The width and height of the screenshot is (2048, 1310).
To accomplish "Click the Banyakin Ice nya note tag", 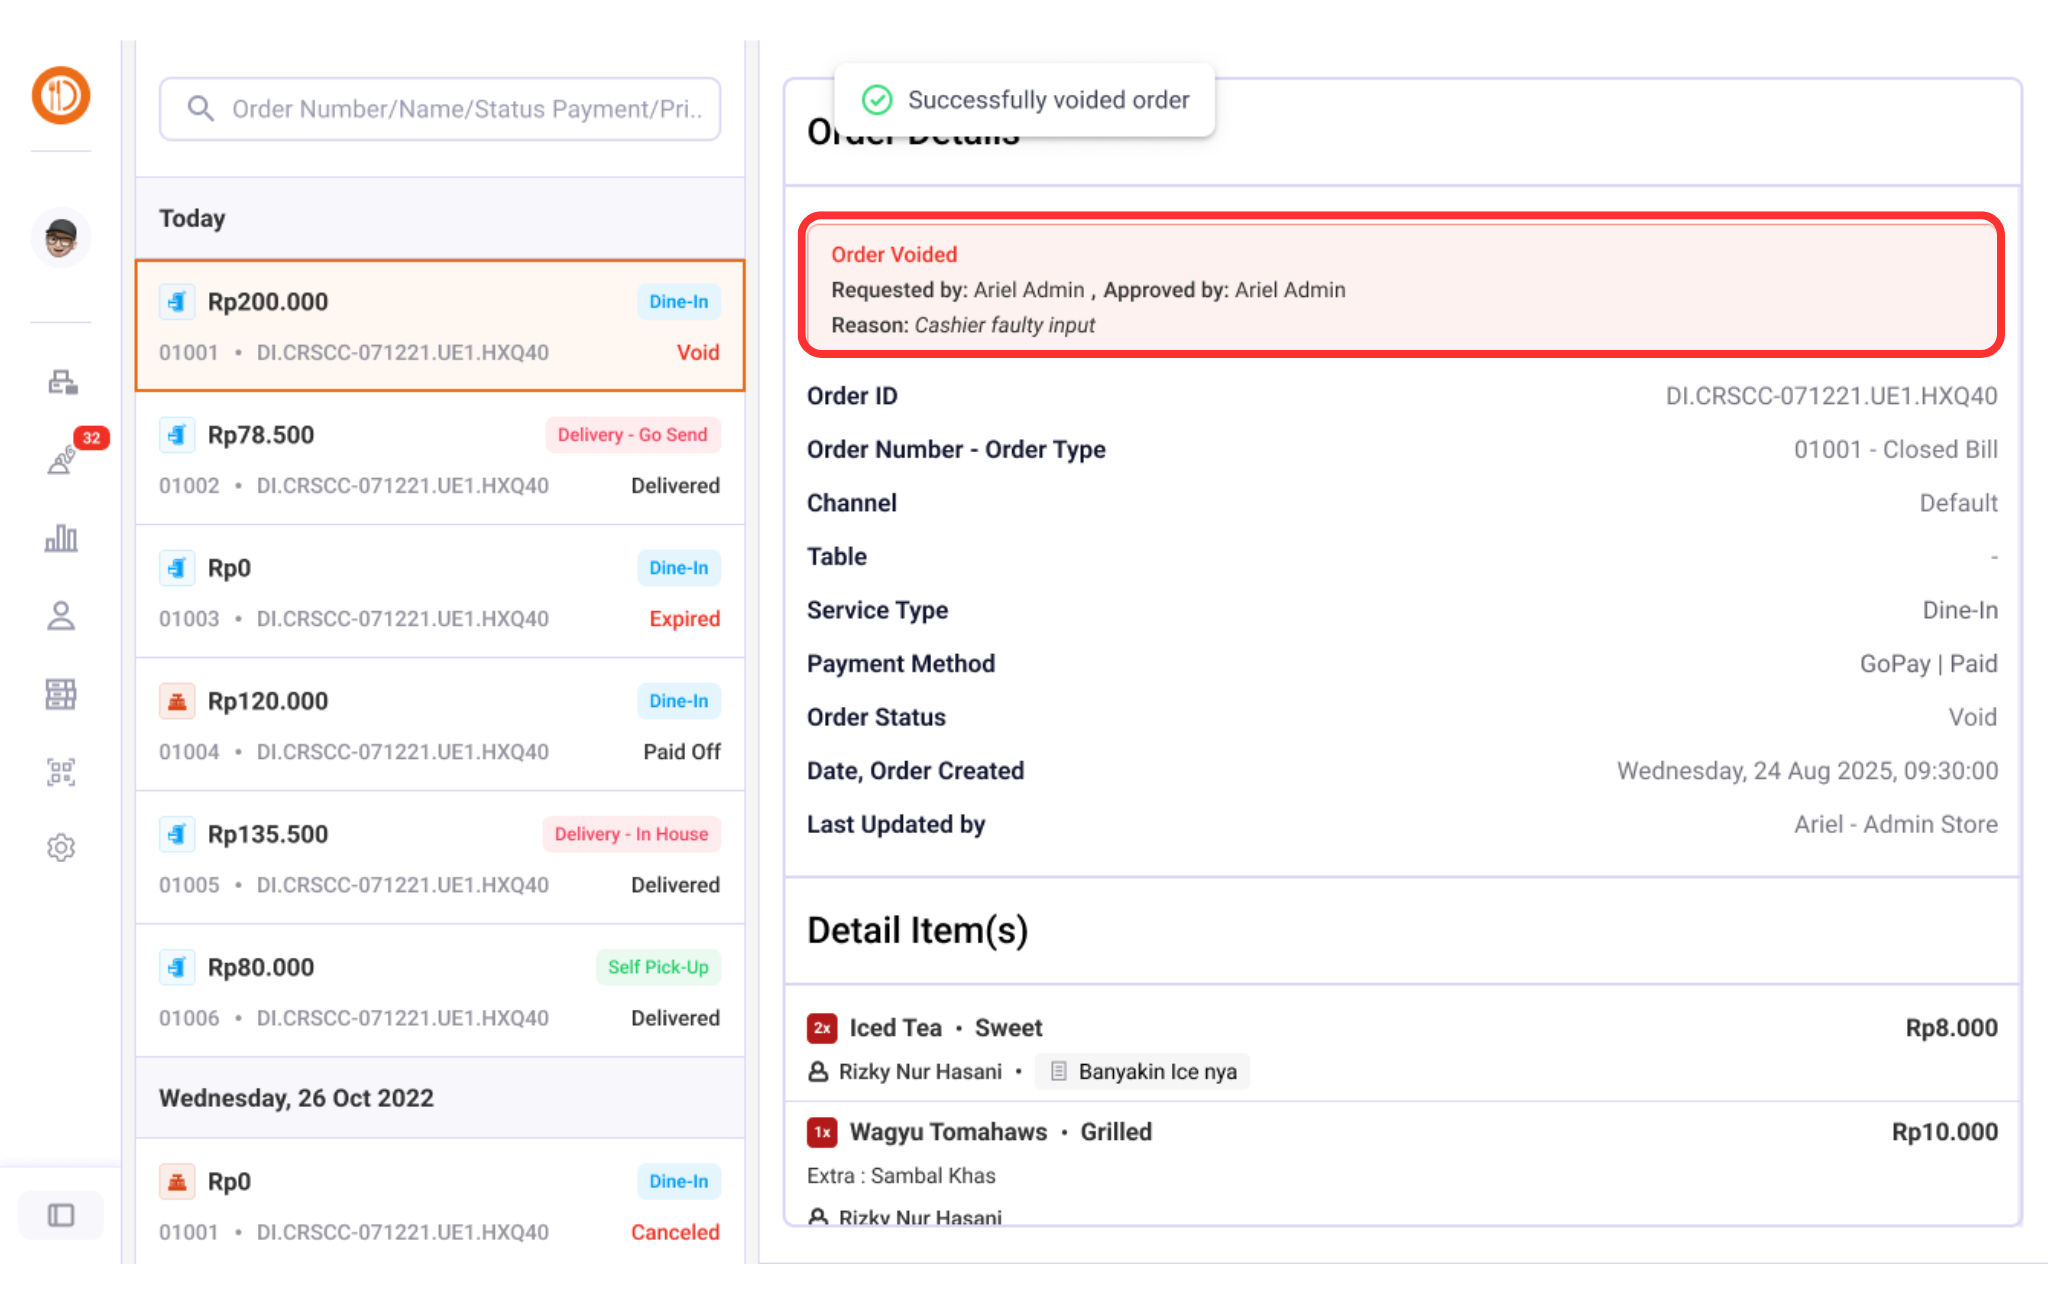I will click(1142, 1072).
